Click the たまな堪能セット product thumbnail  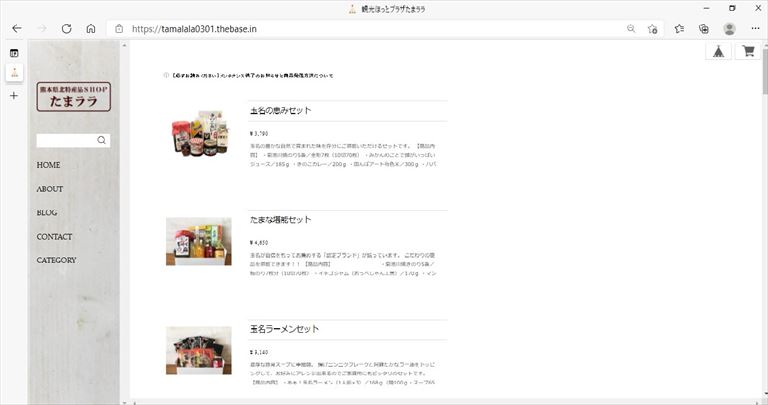(199, 241)
